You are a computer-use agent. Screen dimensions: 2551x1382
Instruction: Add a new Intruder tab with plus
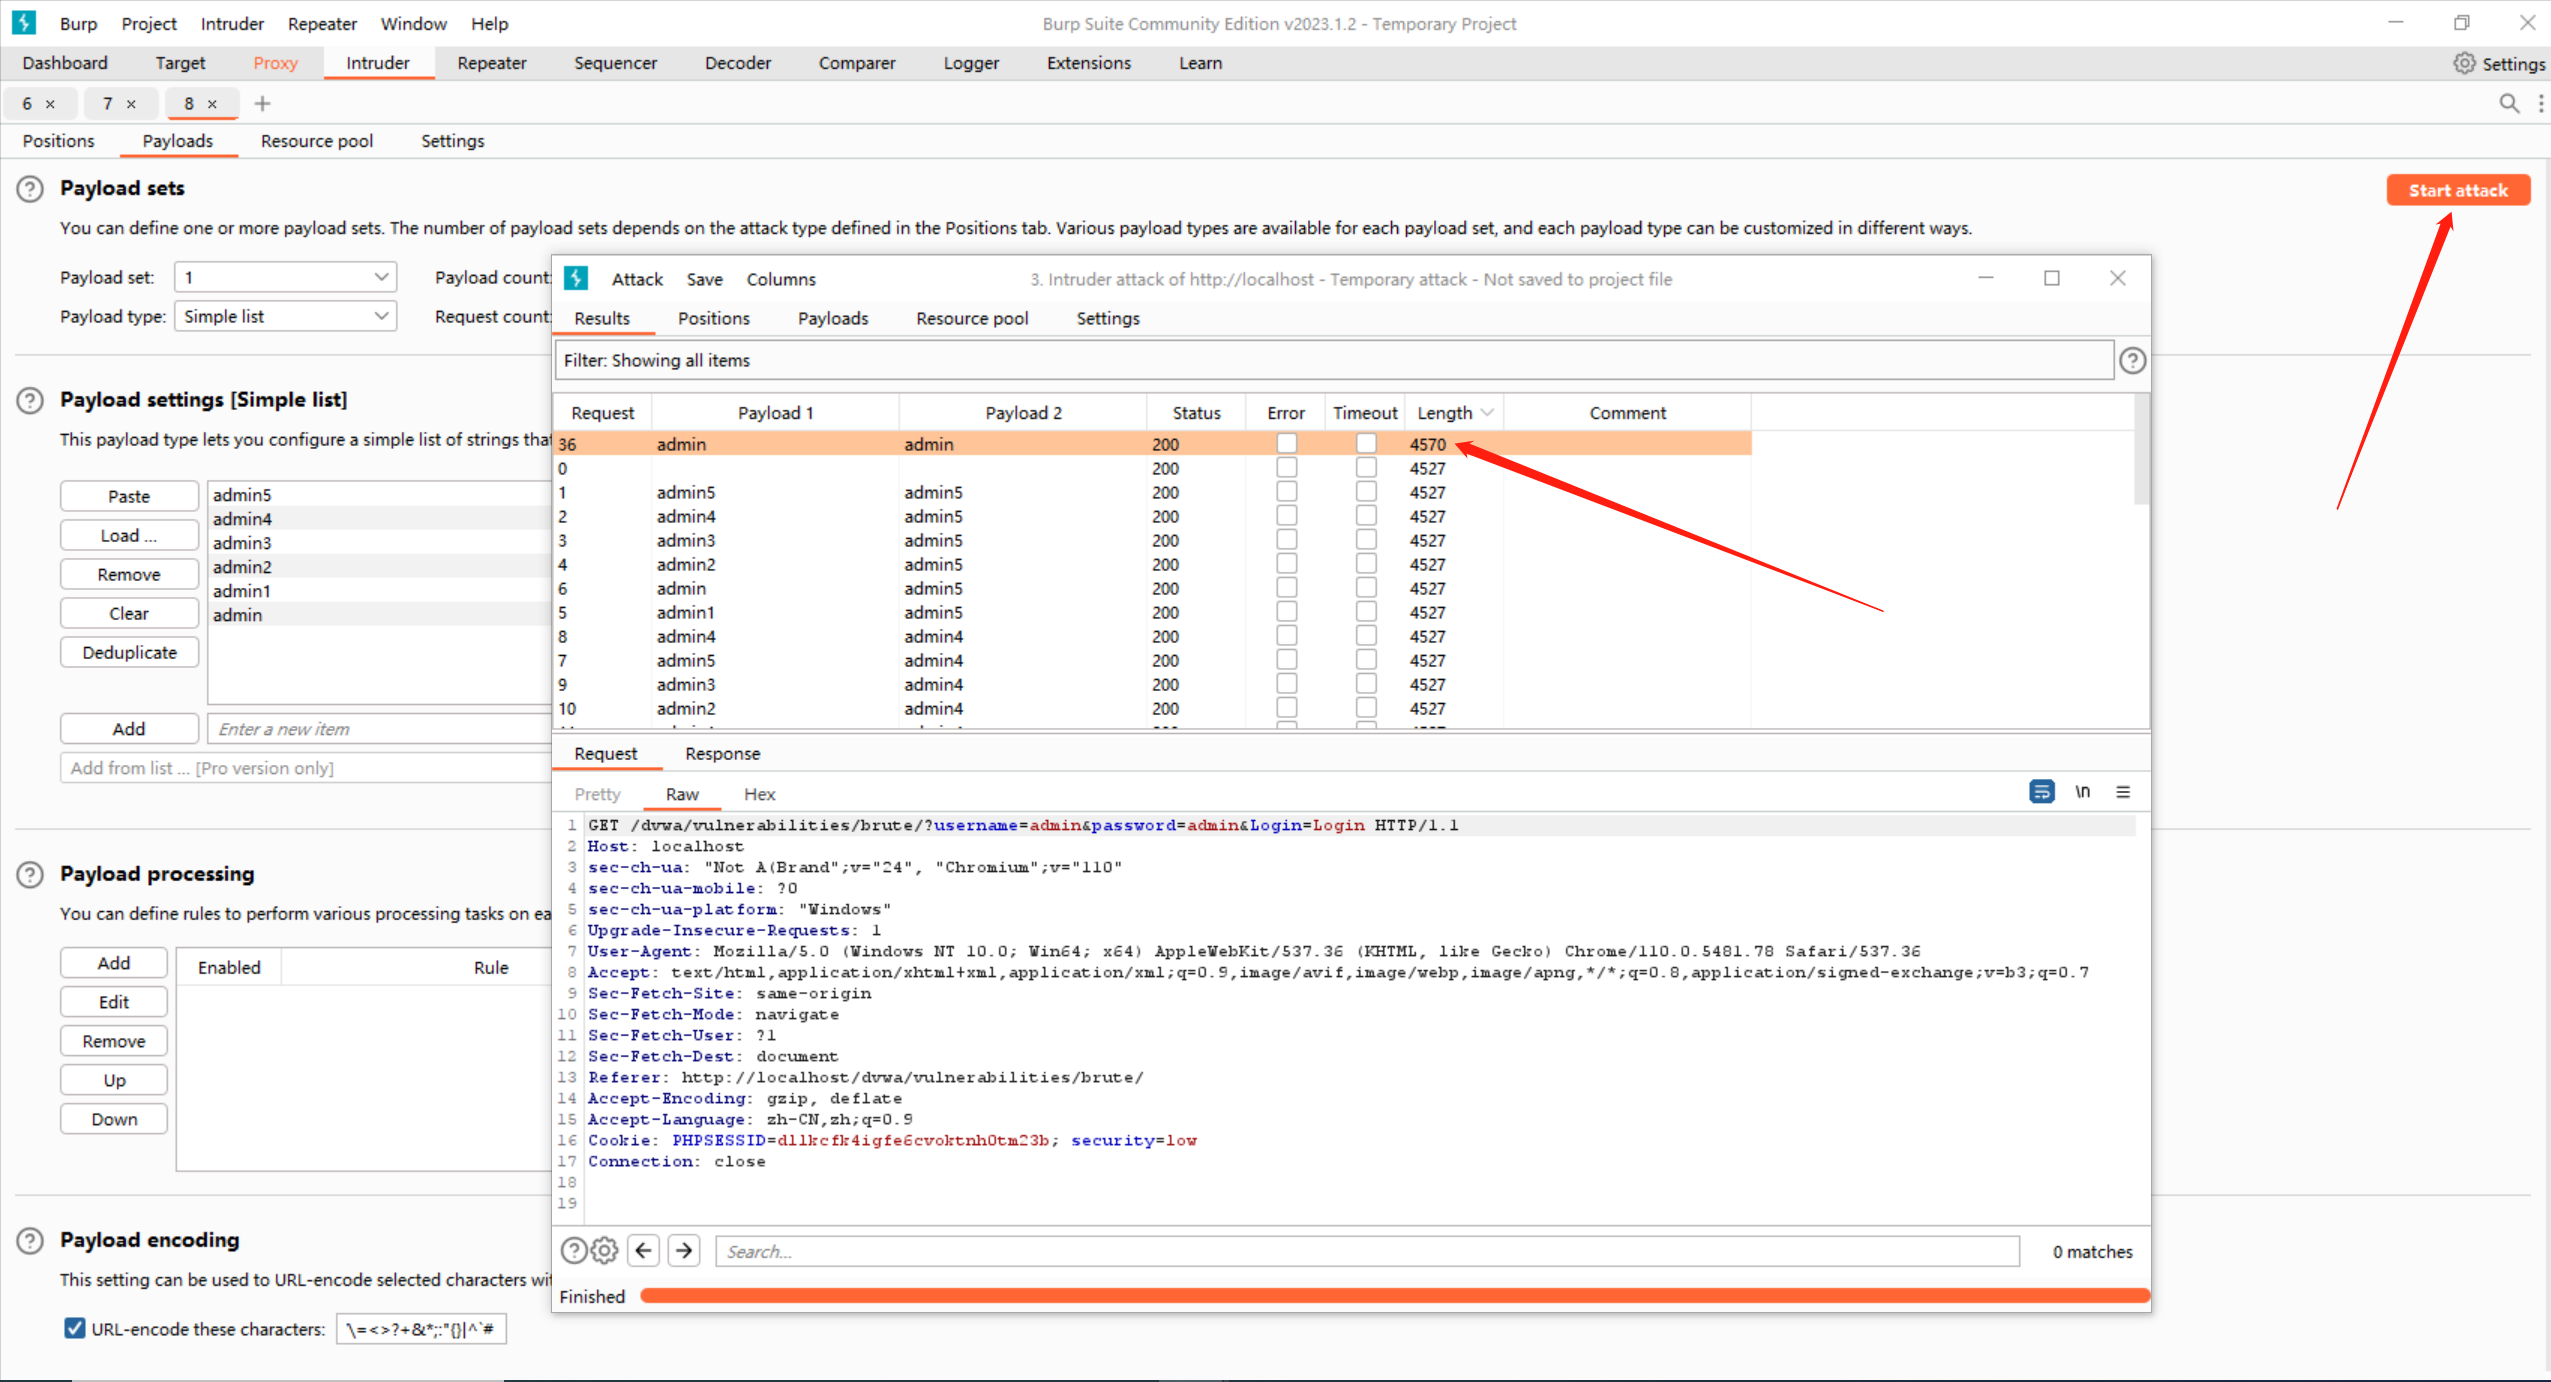pos(262,103)
